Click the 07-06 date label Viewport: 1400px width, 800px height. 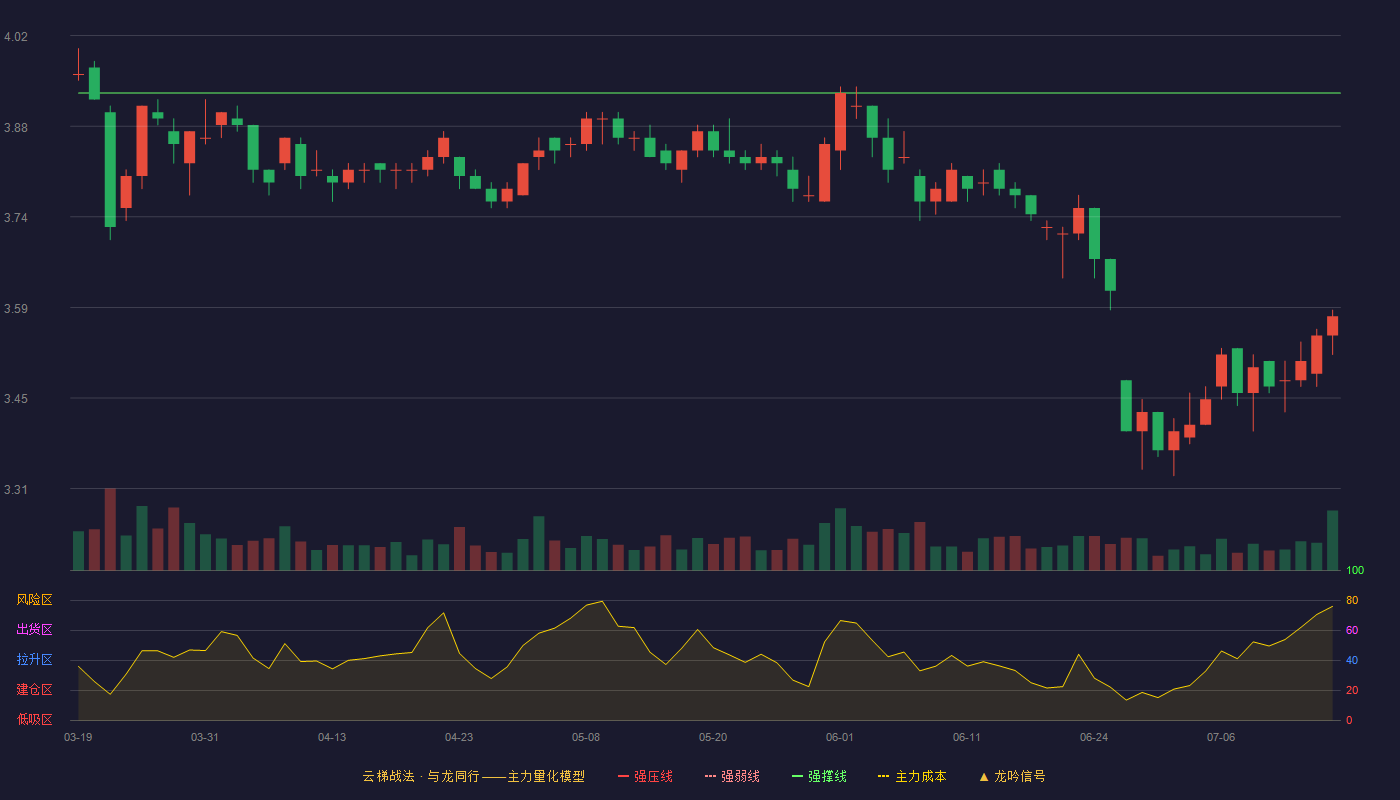pos(1221,737)
